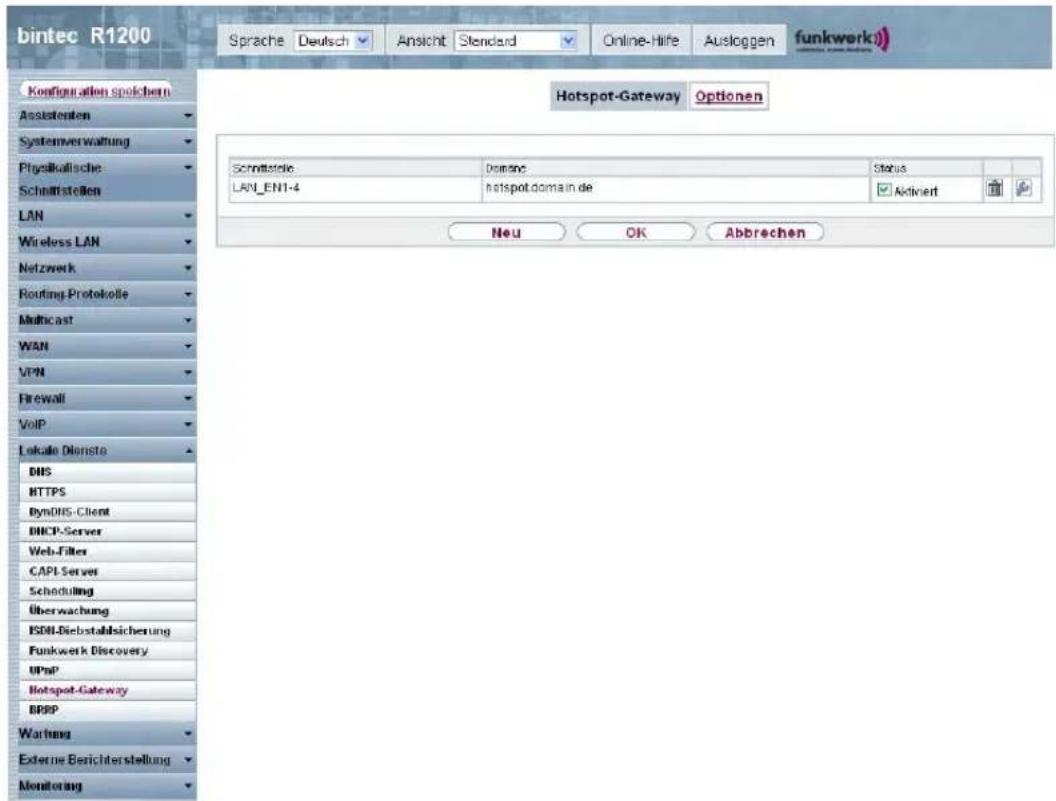This screenshot has height=801, width=1056.
Task: Open the Online-Hilfe link
Action: pos(640,41)
